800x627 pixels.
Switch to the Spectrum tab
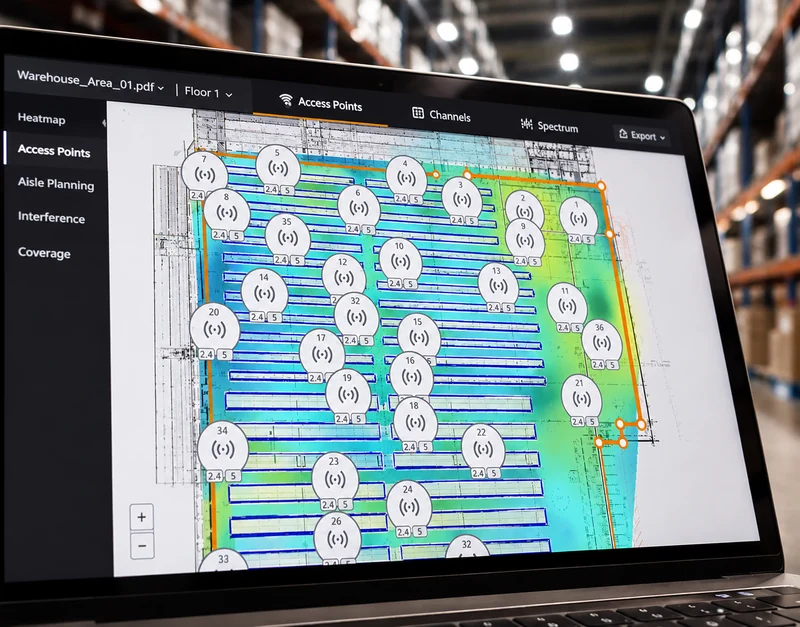pyautogui.click(x=549, y=126)
